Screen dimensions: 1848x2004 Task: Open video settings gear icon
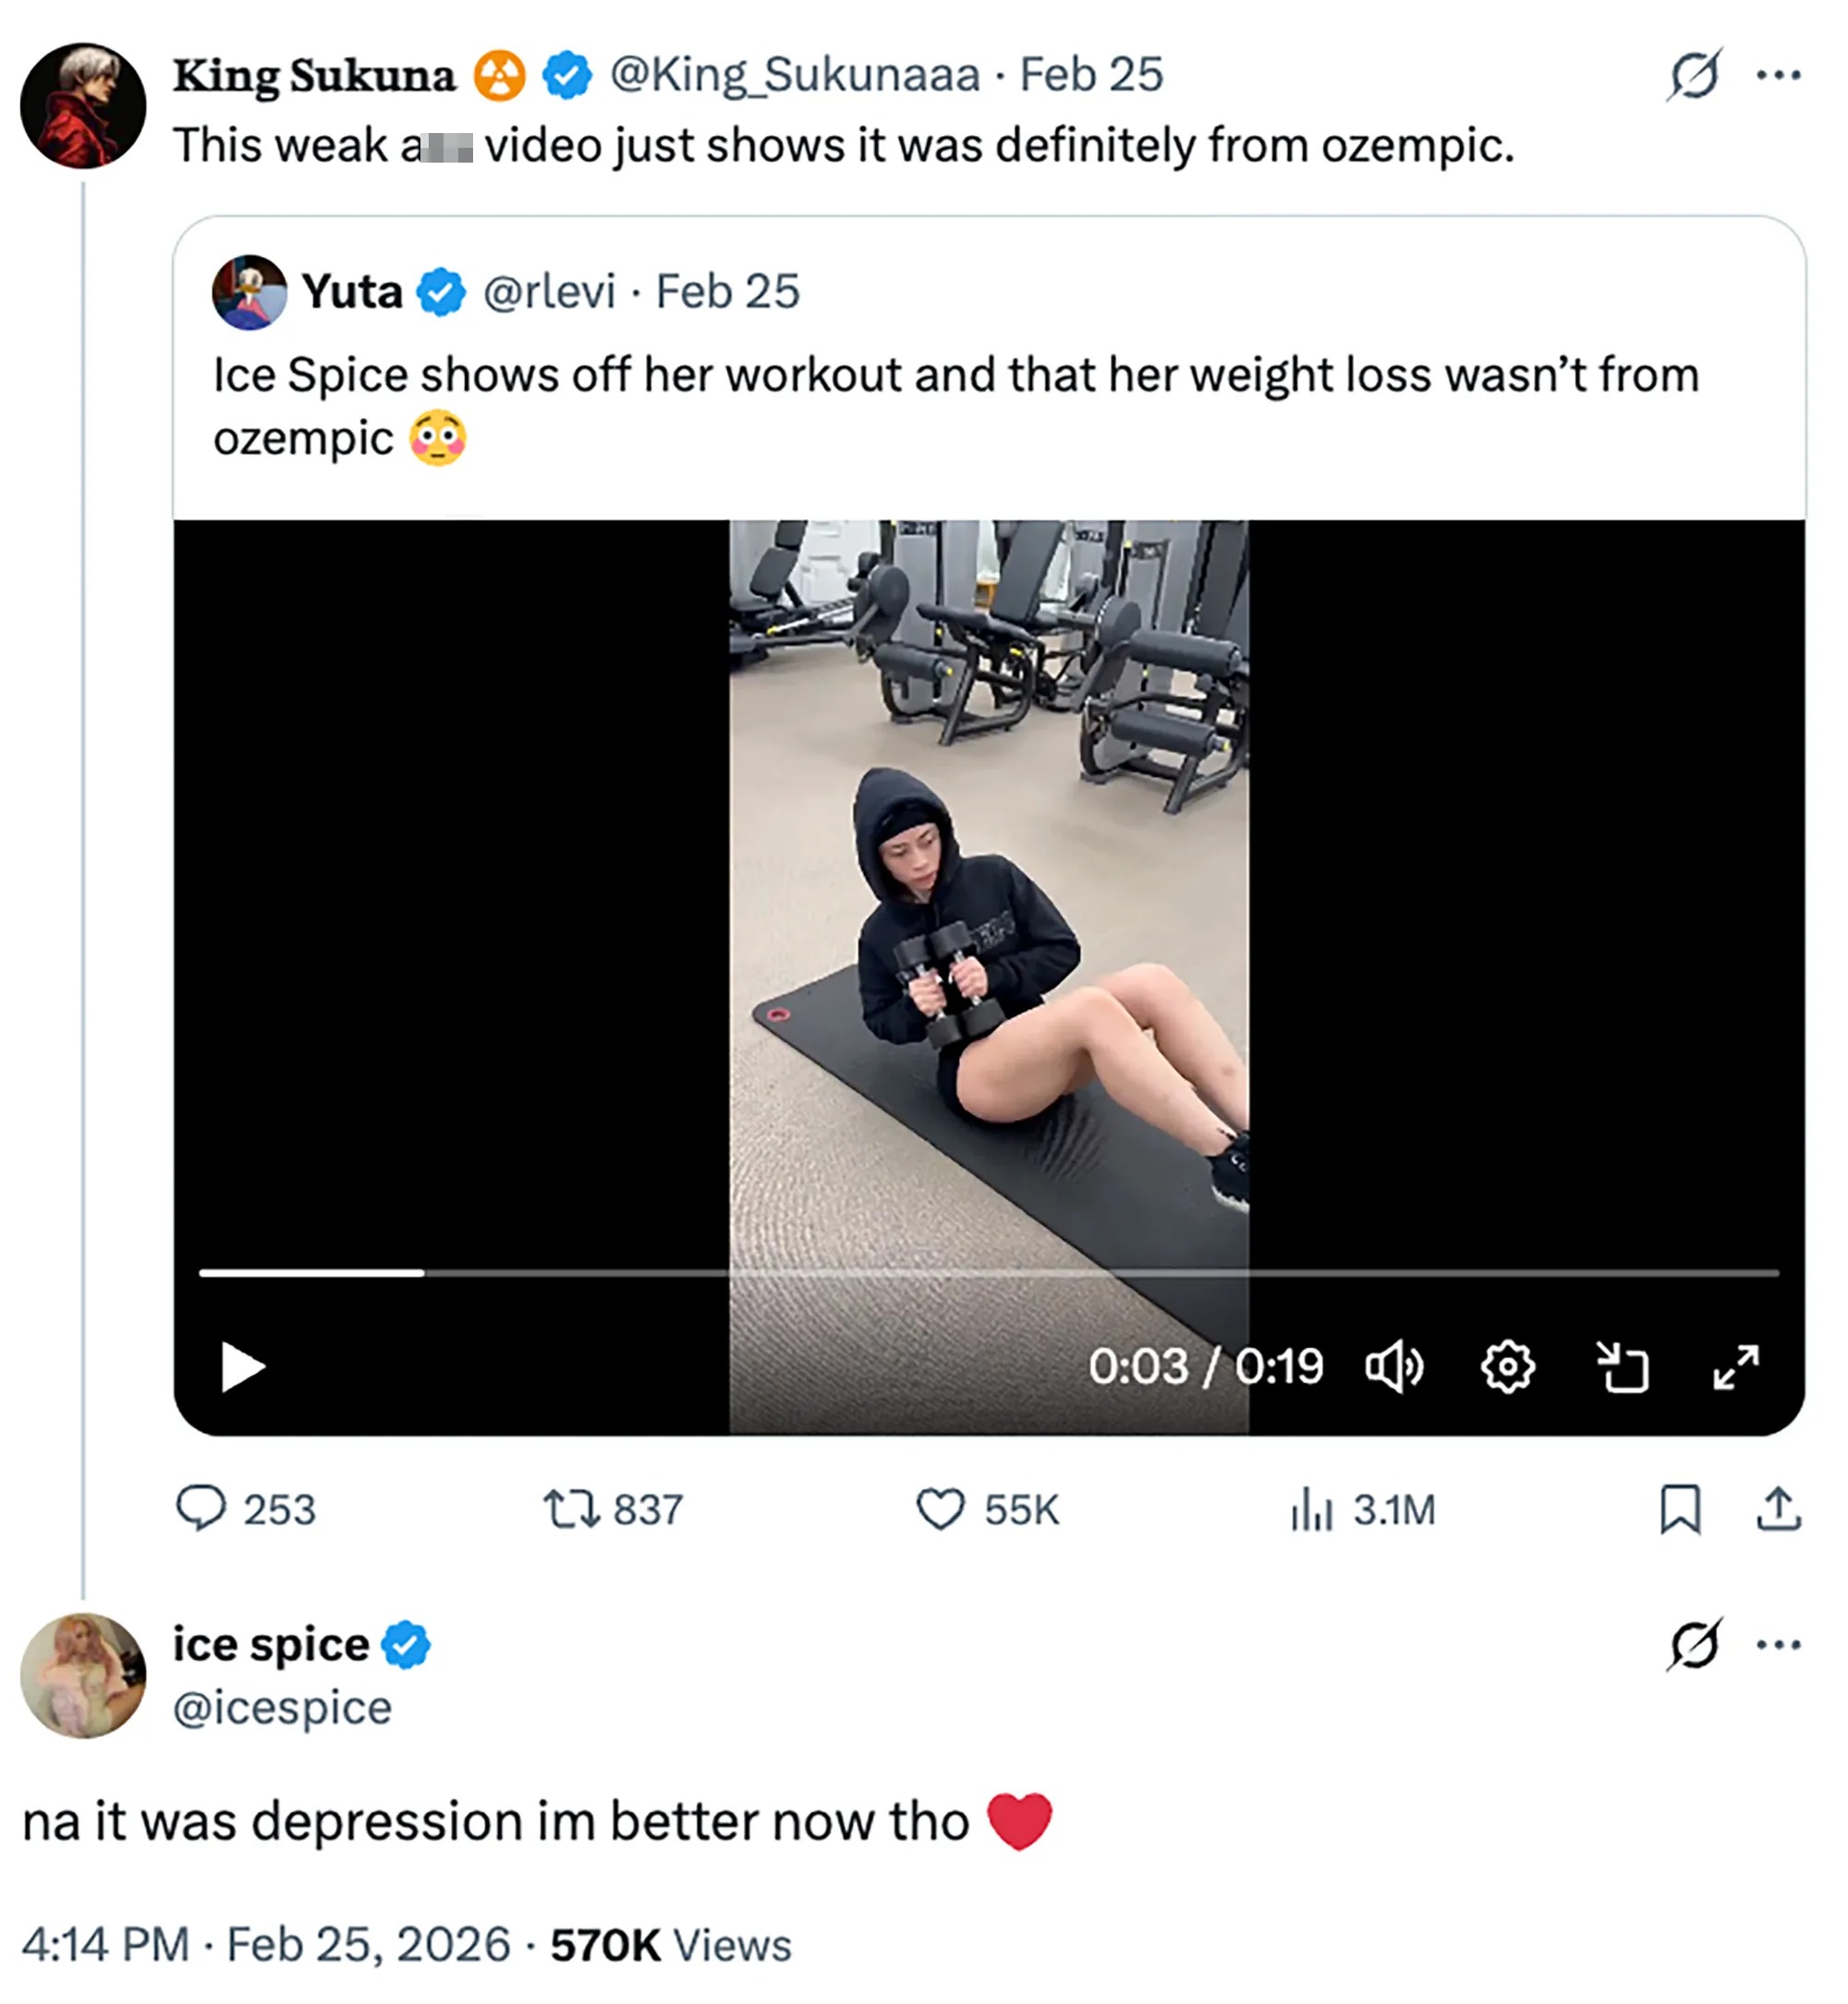1507,1366
